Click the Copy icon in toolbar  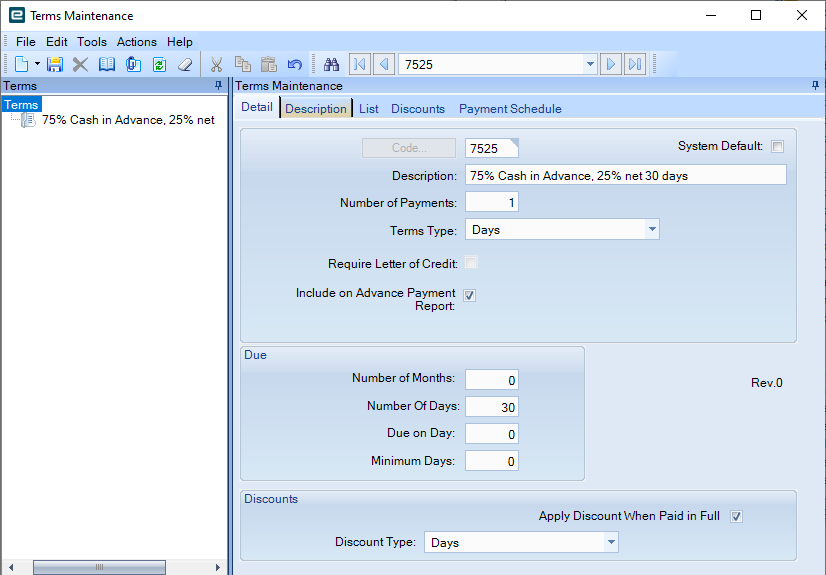click(x=242, y=64)
